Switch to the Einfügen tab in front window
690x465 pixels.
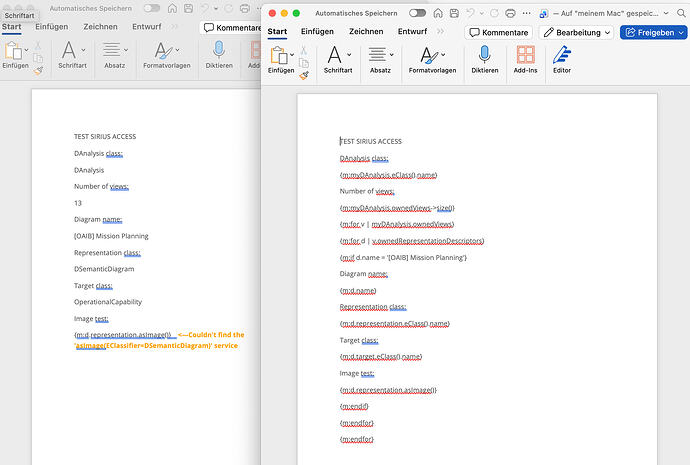click(317, 32)
